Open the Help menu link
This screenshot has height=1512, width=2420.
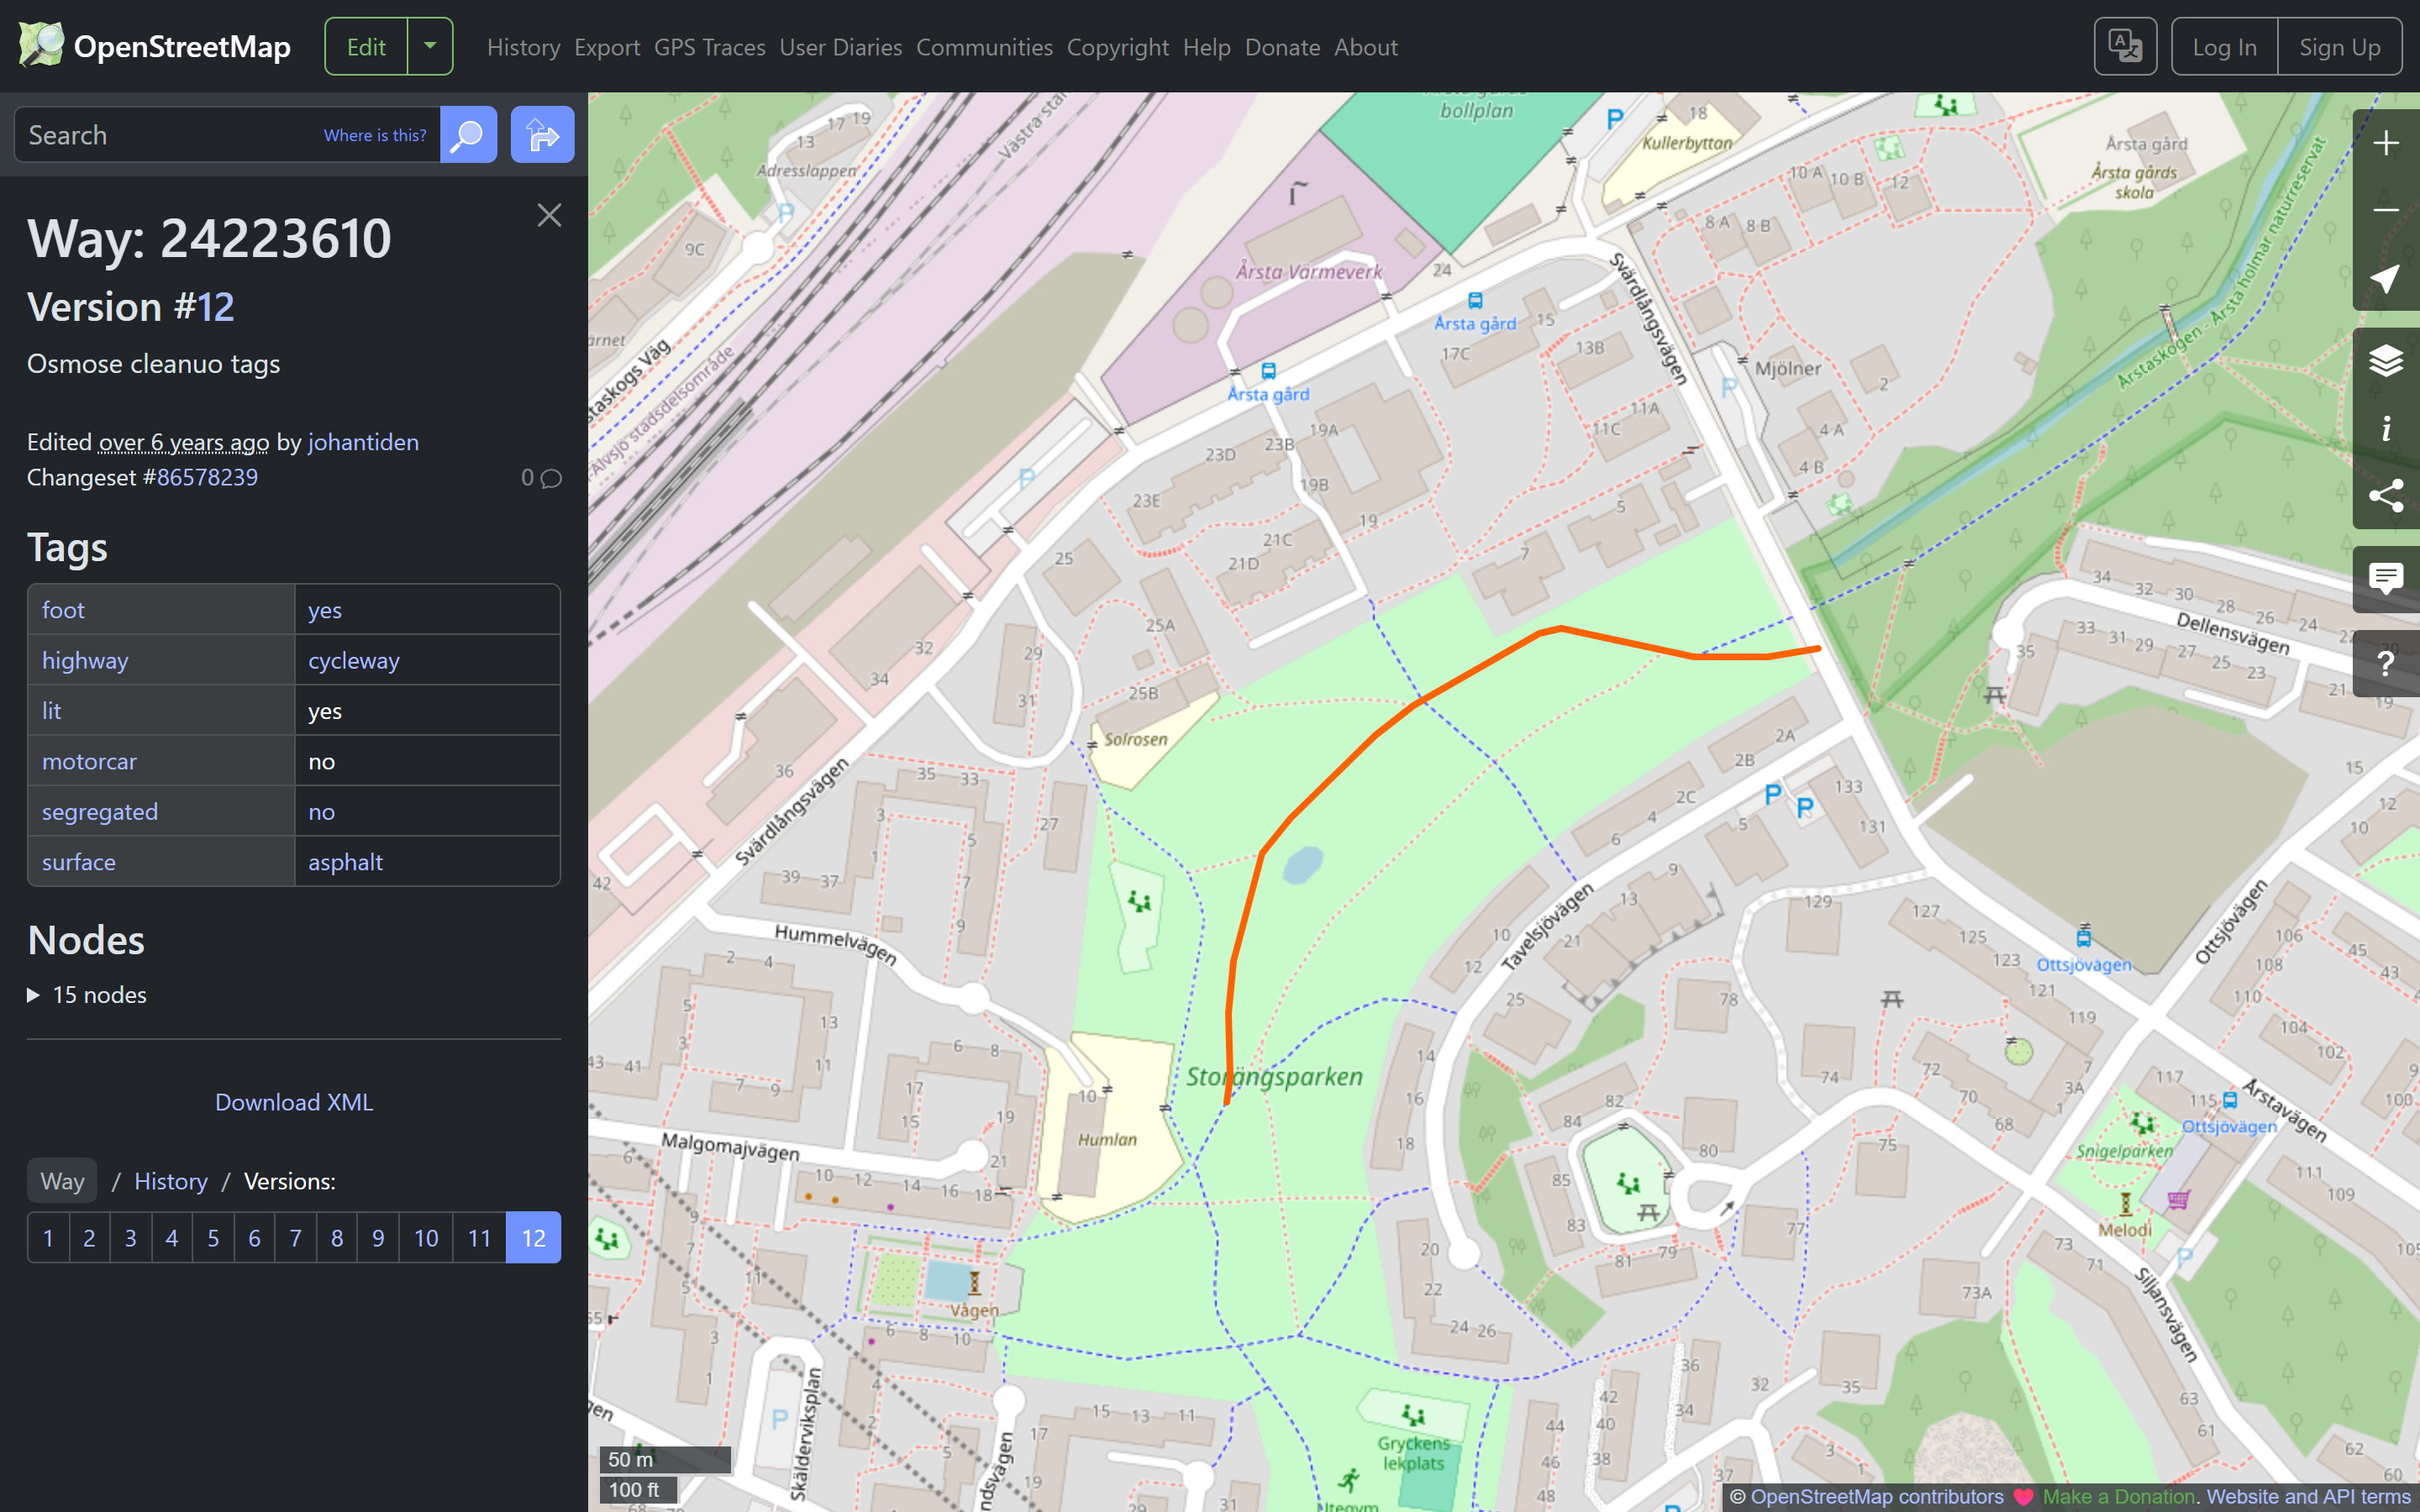point(1206,47)
